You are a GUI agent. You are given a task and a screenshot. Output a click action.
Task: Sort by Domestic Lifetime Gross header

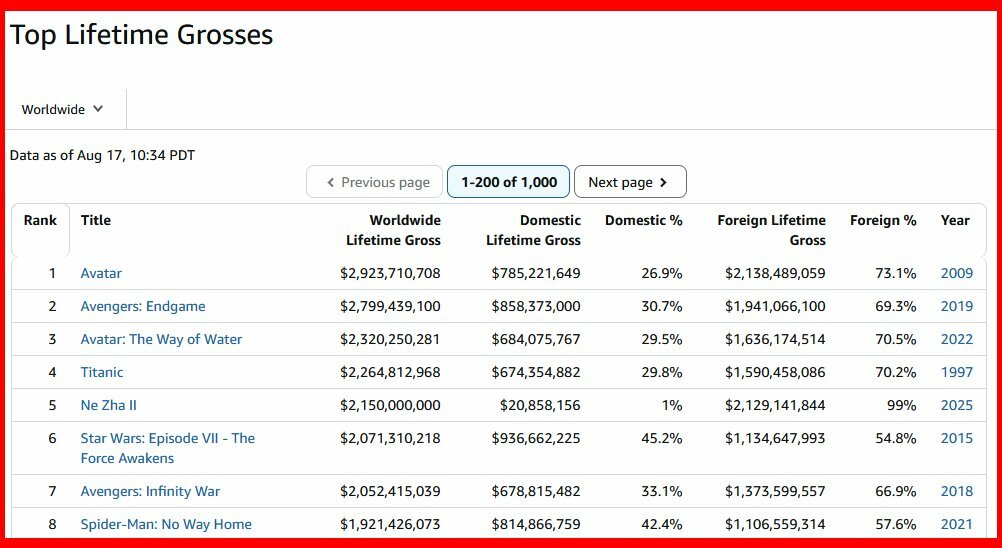[x=533, y=231]
